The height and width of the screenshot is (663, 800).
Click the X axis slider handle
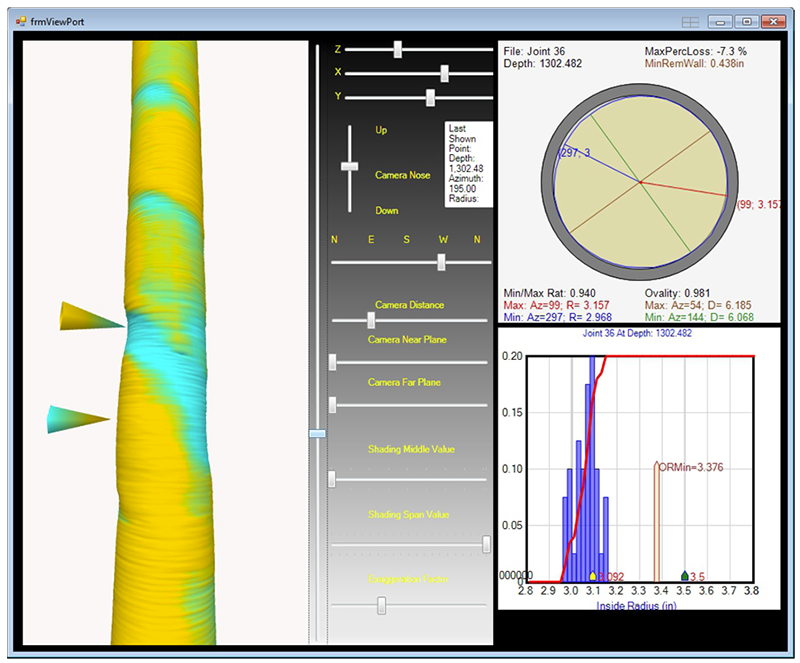tap(444, 73)
